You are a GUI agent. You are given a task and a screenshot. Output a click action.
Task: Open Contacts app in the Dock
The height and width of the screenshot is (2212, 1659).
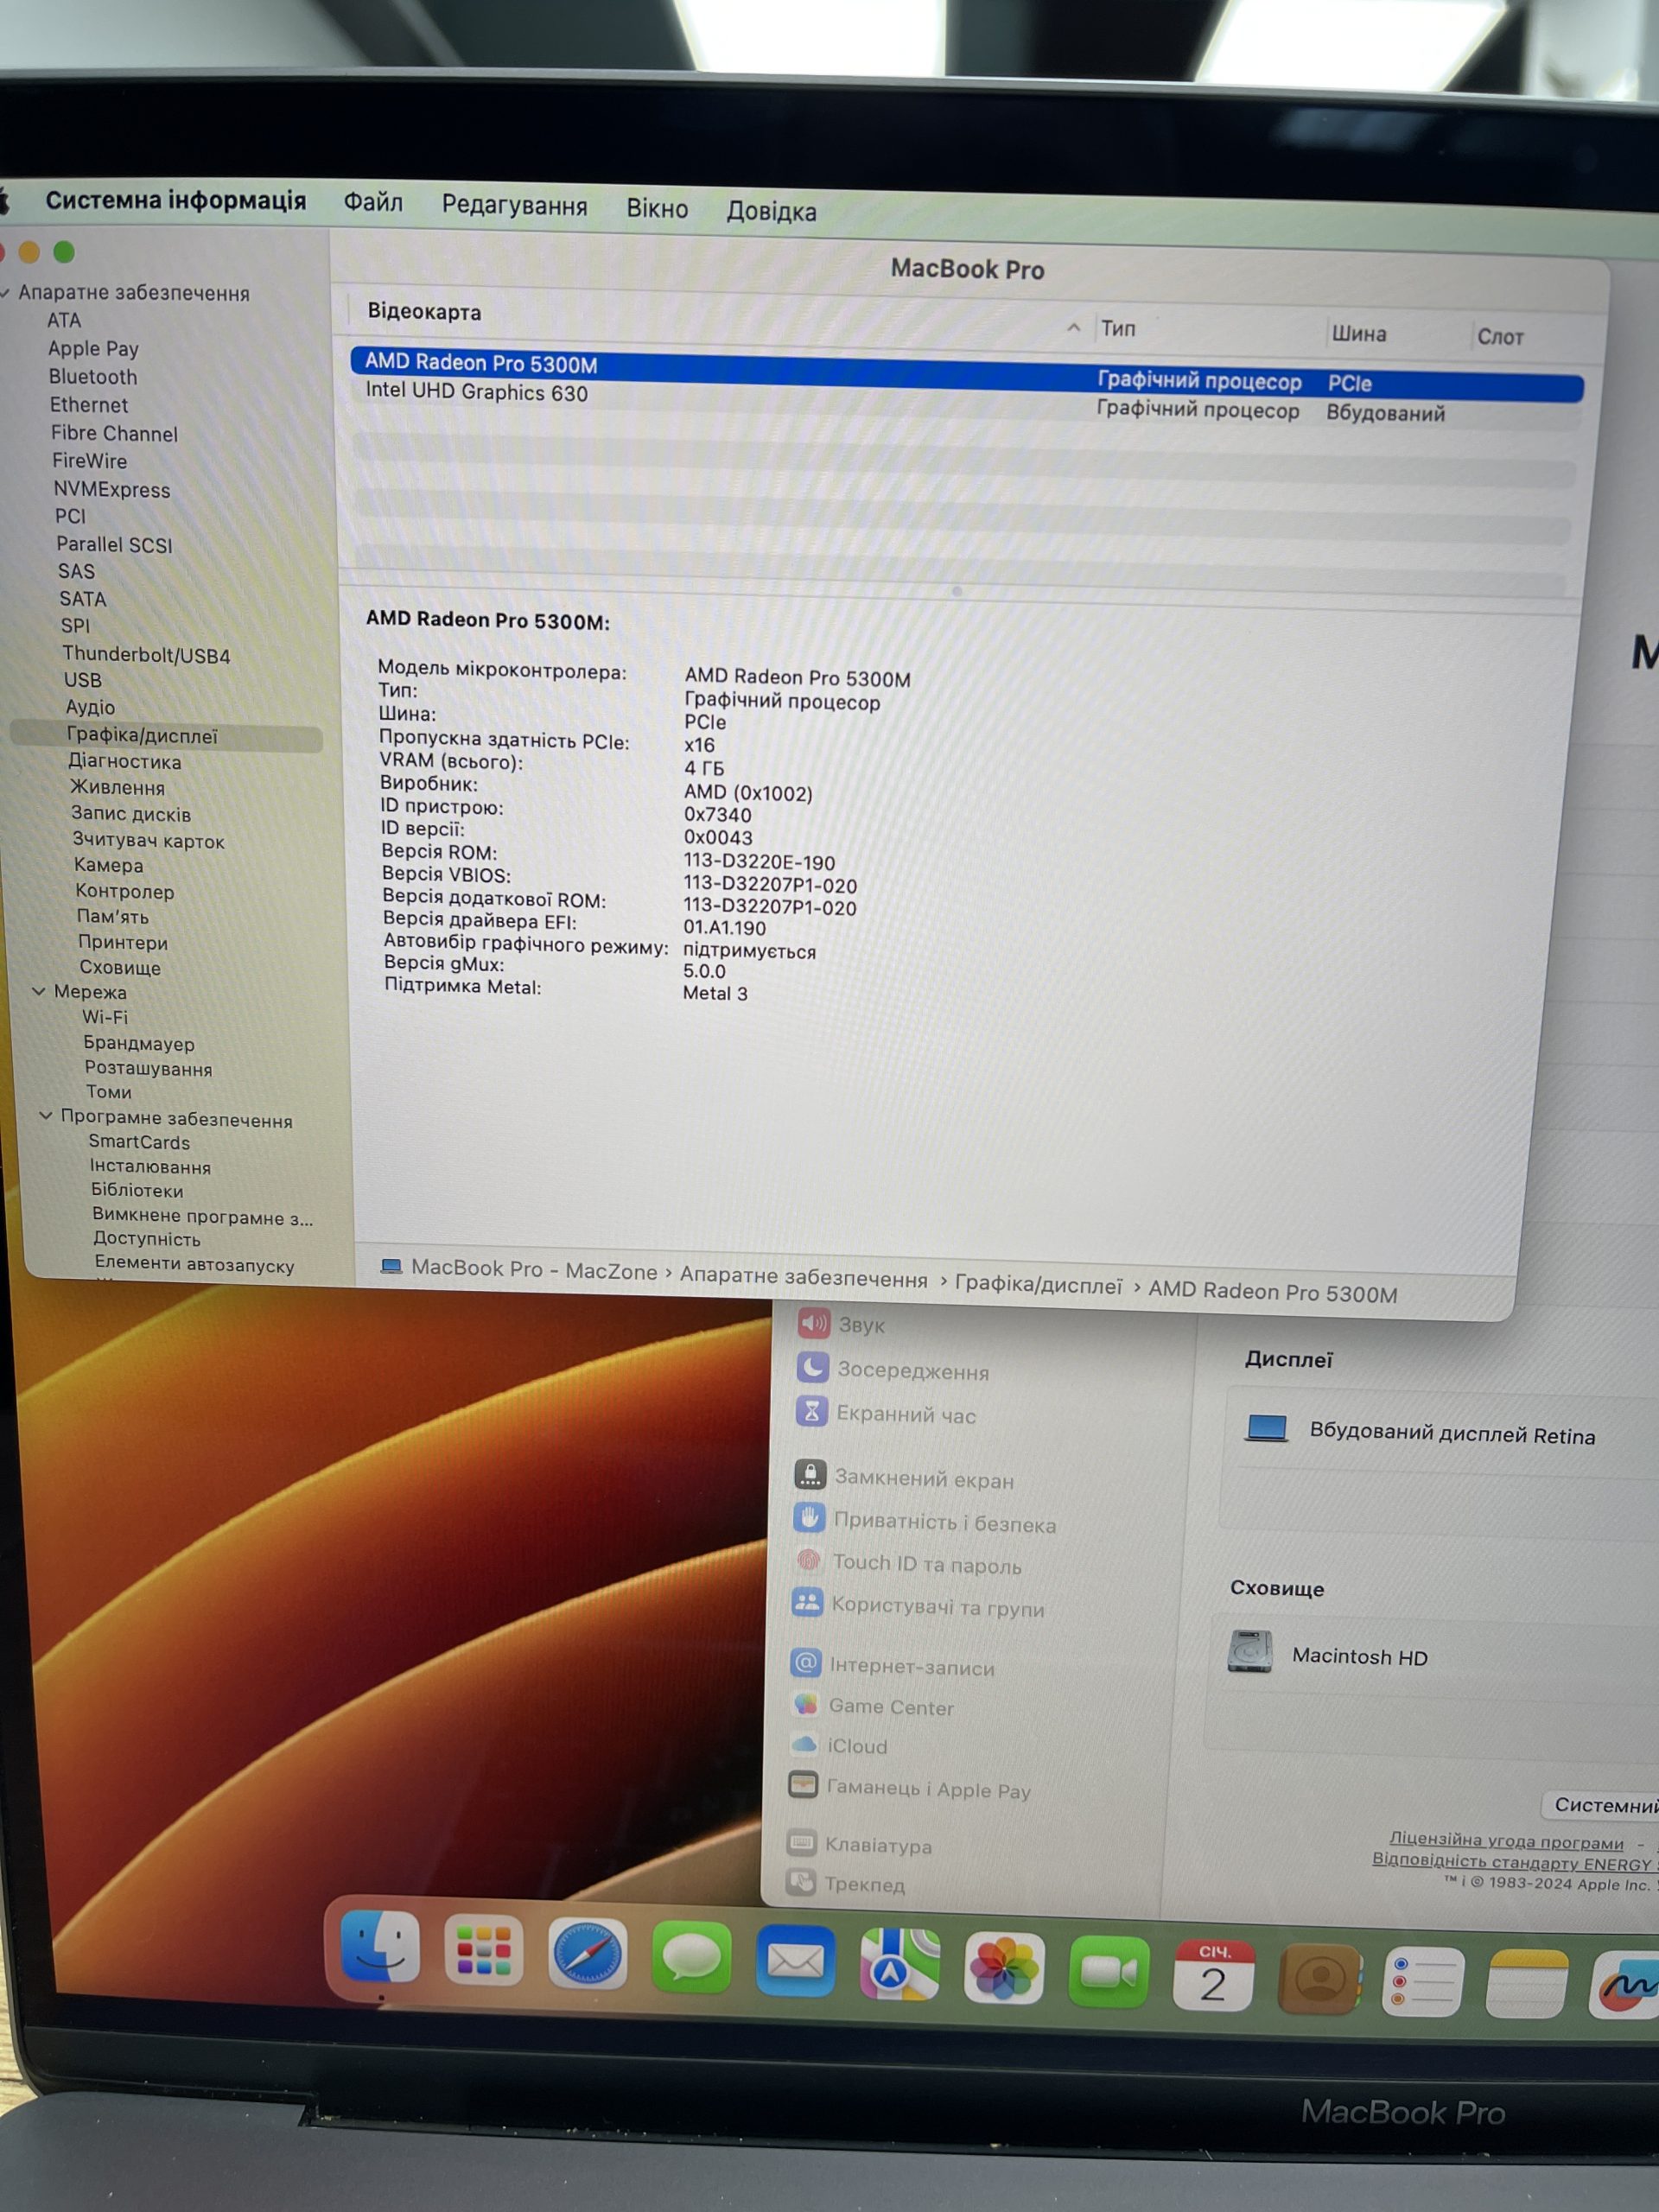click(x=1319, y=1979)
